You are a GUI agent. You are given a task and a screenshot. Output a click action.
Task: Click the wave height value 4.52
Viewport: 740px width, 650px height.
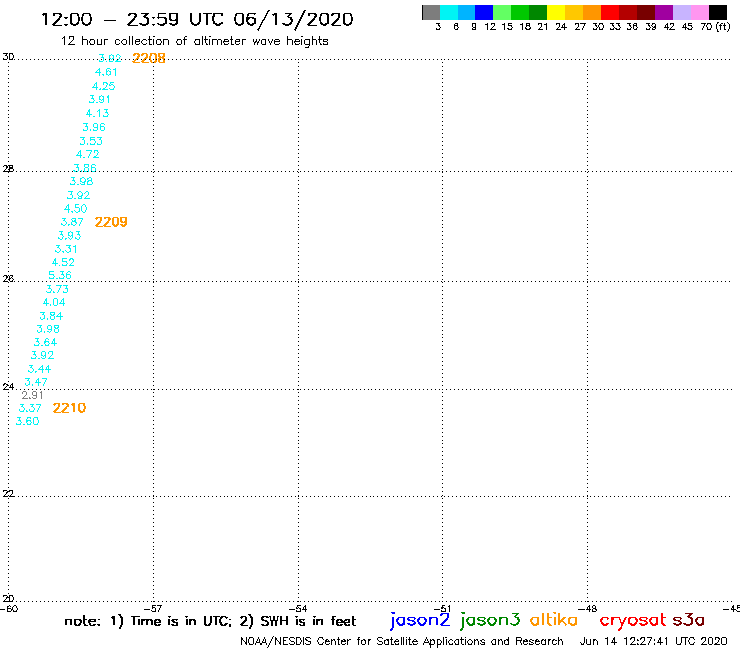63,262
